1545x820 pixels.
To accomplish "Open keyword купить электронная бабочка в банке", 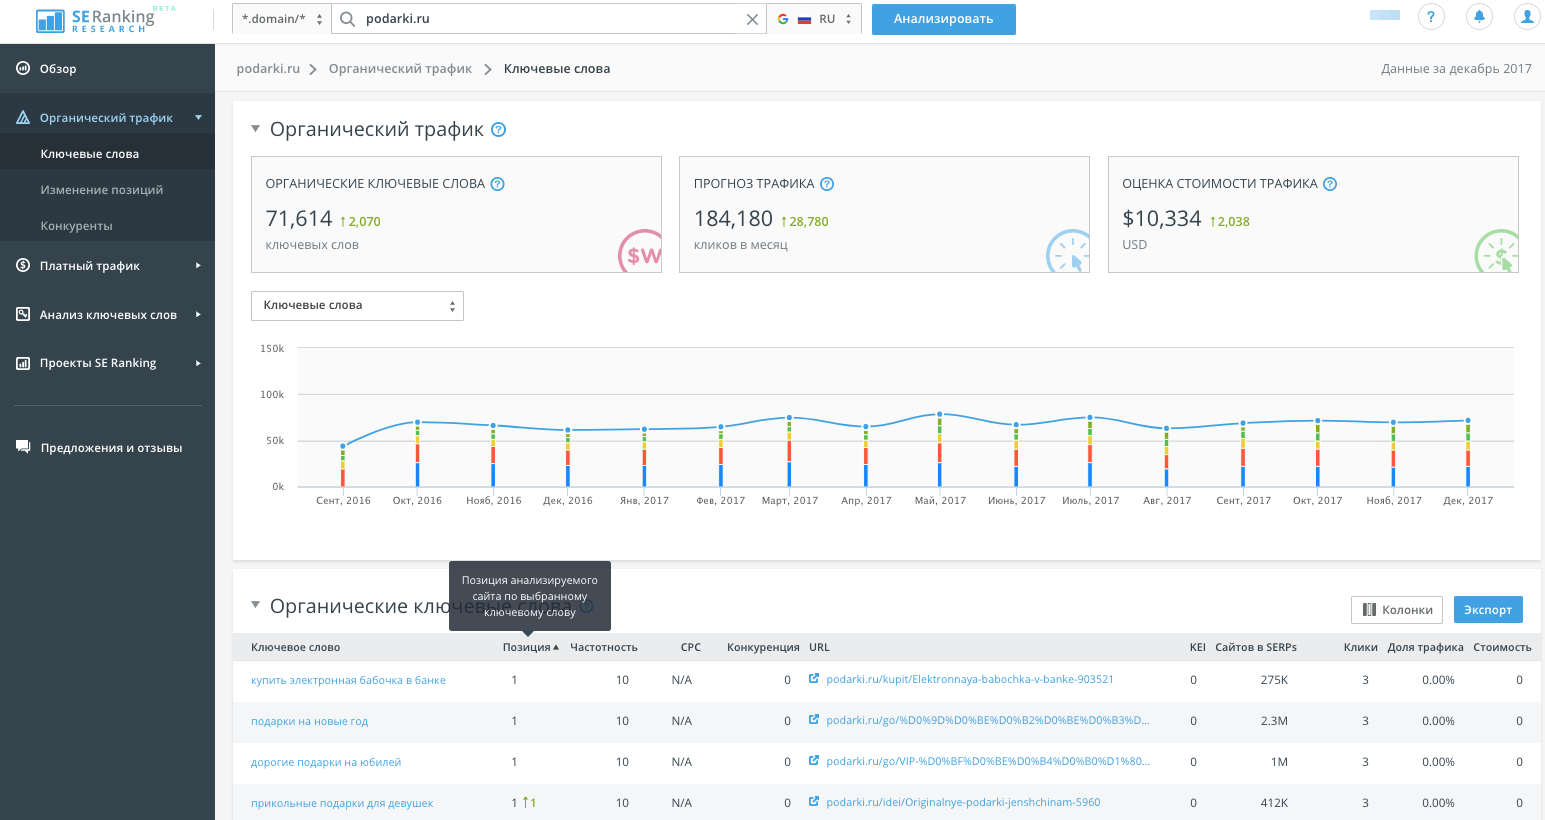I will [348, 680].
